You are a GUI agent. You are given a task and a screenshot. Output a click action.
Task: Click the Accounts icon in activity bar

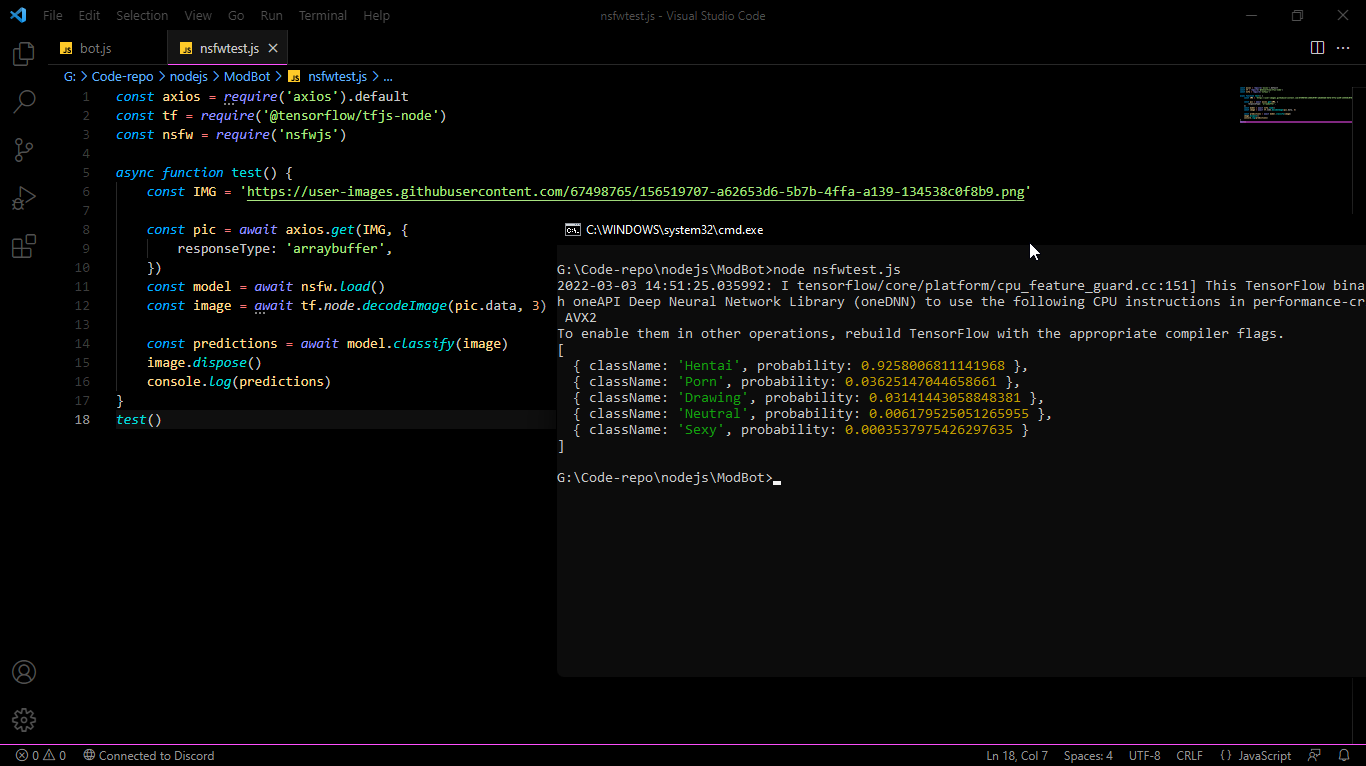click(24, 672)
